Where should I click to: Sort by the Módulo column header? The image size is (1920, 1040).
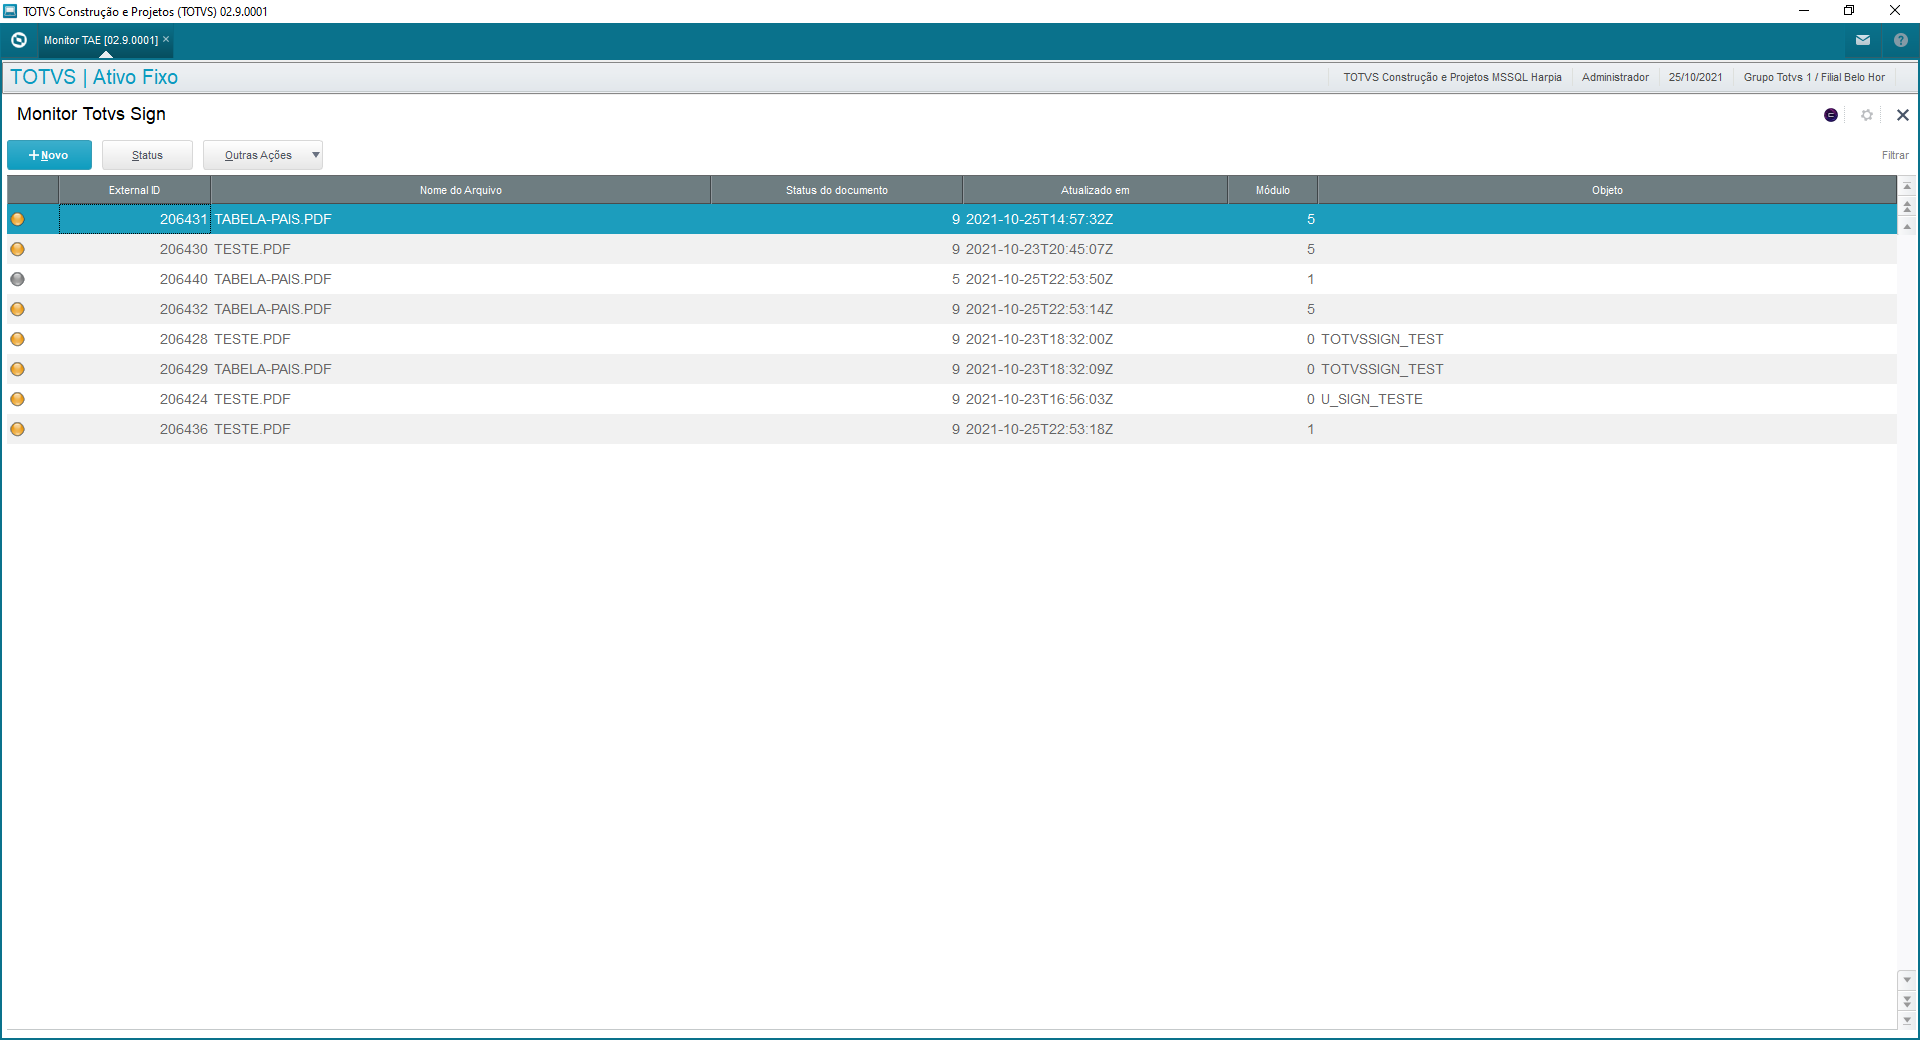1273,190
